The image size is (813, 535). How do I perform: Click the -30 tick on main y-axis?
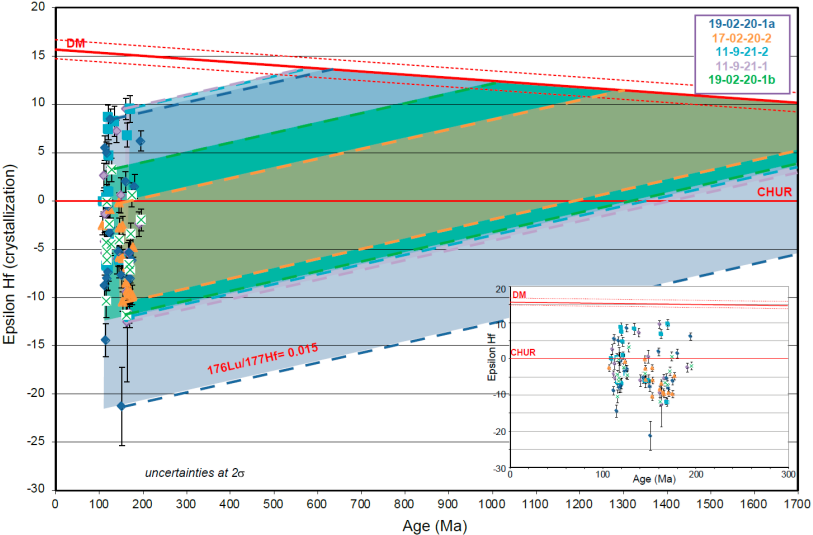pos(35,489)
